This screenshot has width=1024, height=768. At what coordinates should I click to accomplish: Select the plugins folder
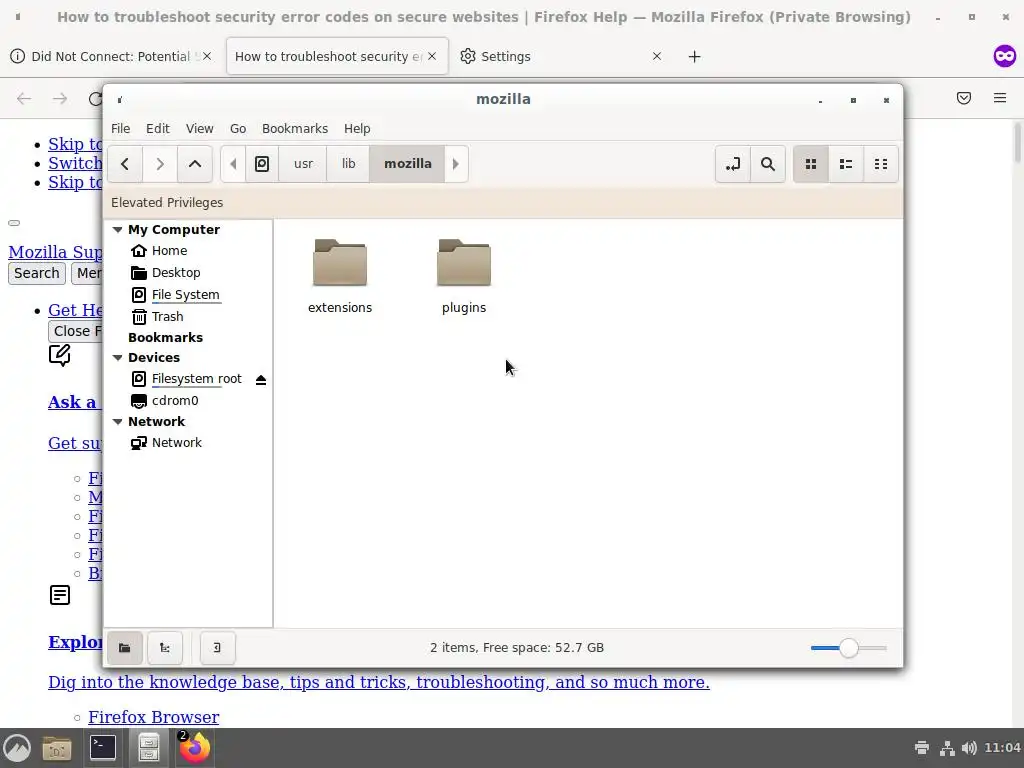[x=464, y=276]
